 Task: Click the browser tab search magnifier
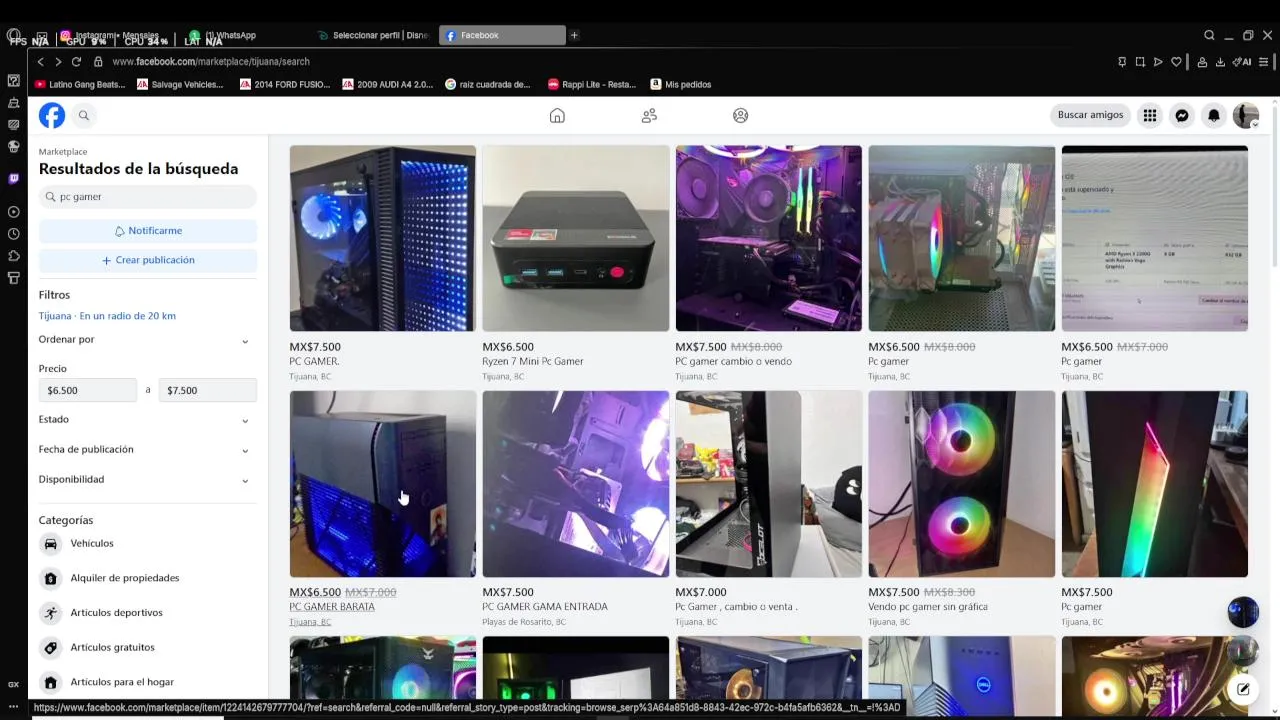[1209, 35]
